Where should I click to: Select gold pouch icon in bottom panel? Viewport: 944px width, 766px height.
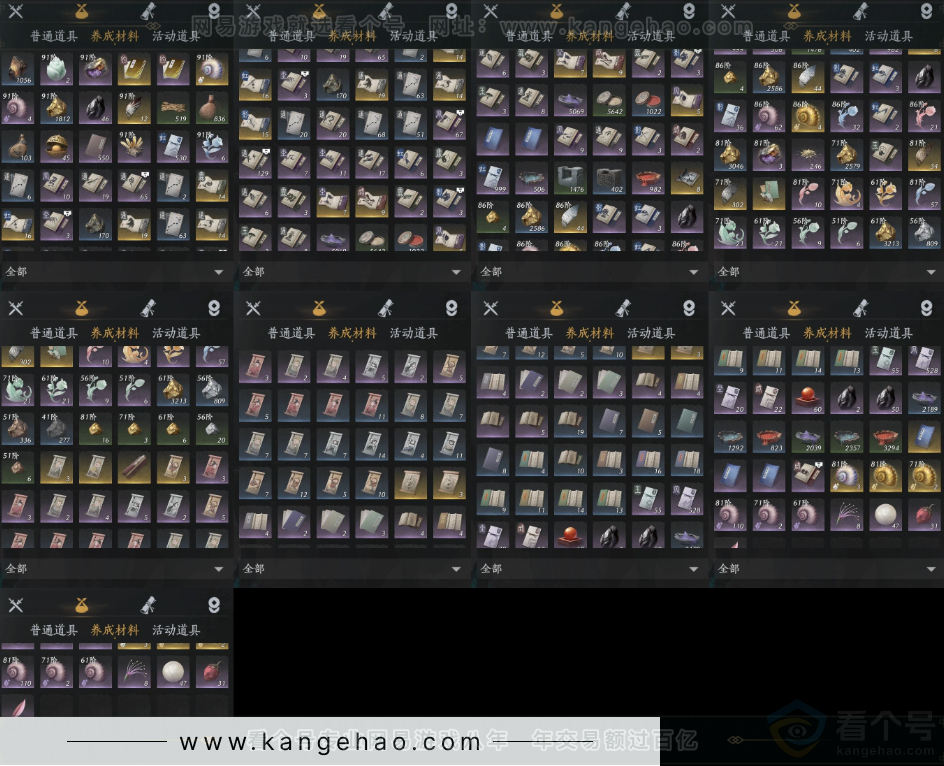pyautogui.click(x=82, y=605)
